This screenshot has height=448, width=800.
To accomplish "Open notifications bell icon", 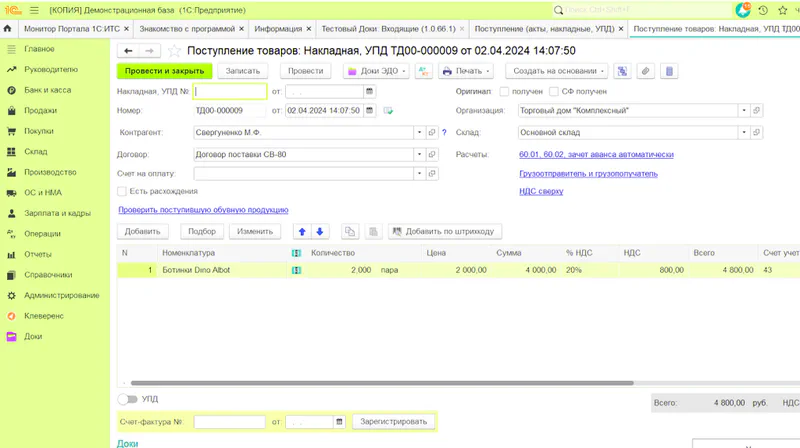I will pos(742,10).
